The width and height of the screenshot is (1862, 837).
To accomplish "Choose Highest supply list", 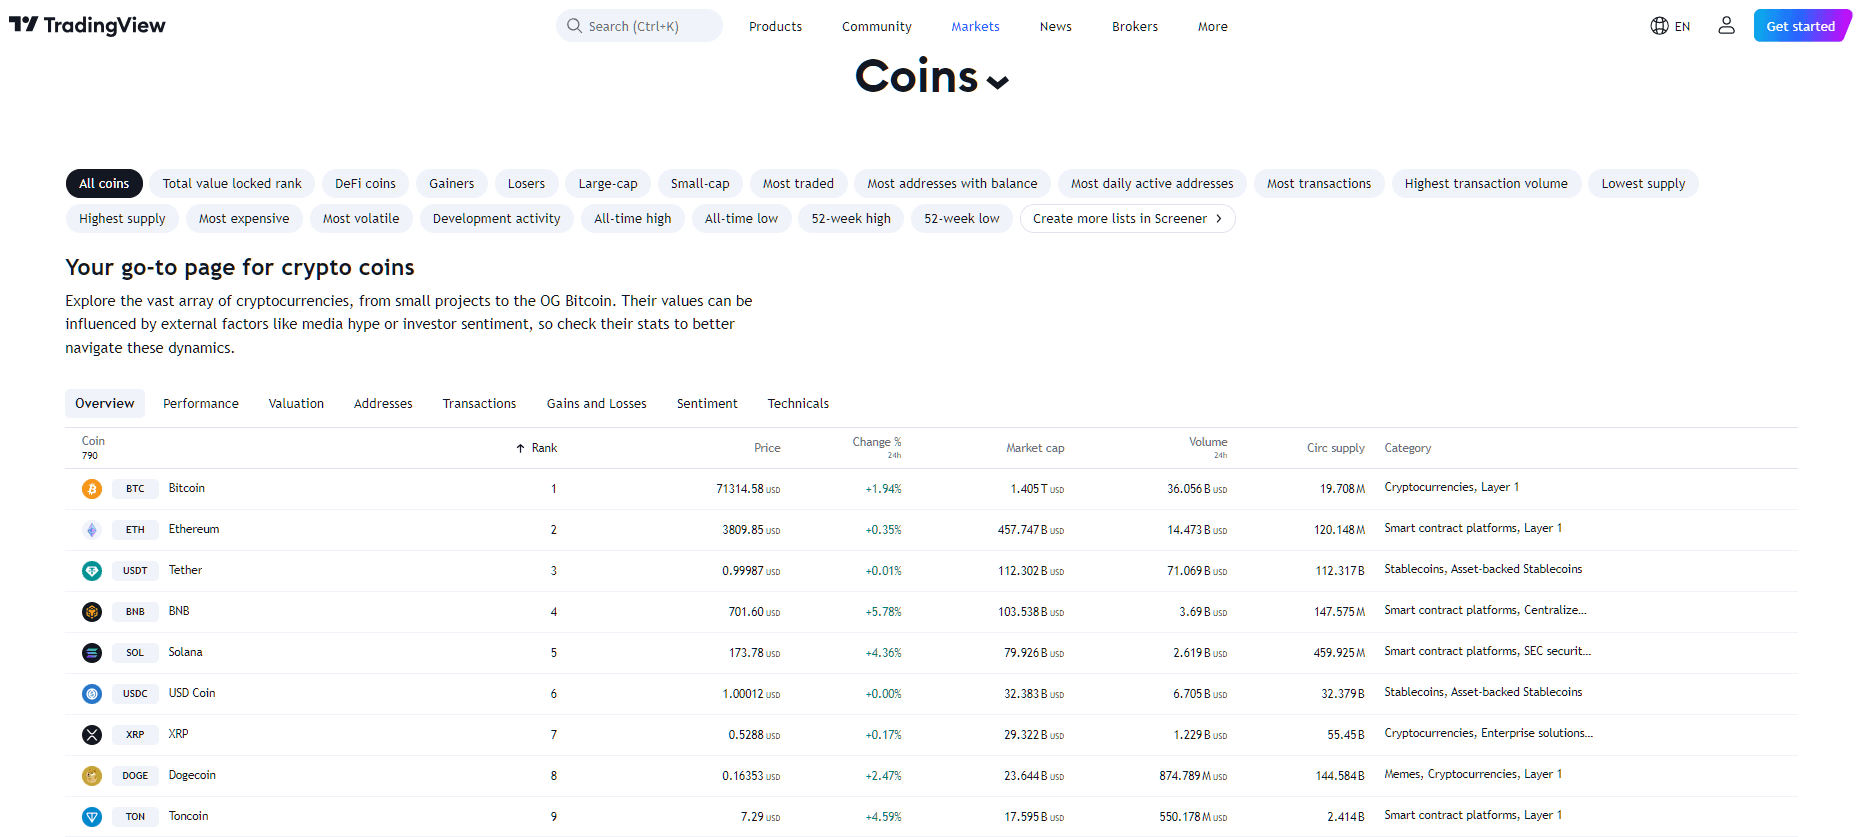I will [x=122, y=219].
